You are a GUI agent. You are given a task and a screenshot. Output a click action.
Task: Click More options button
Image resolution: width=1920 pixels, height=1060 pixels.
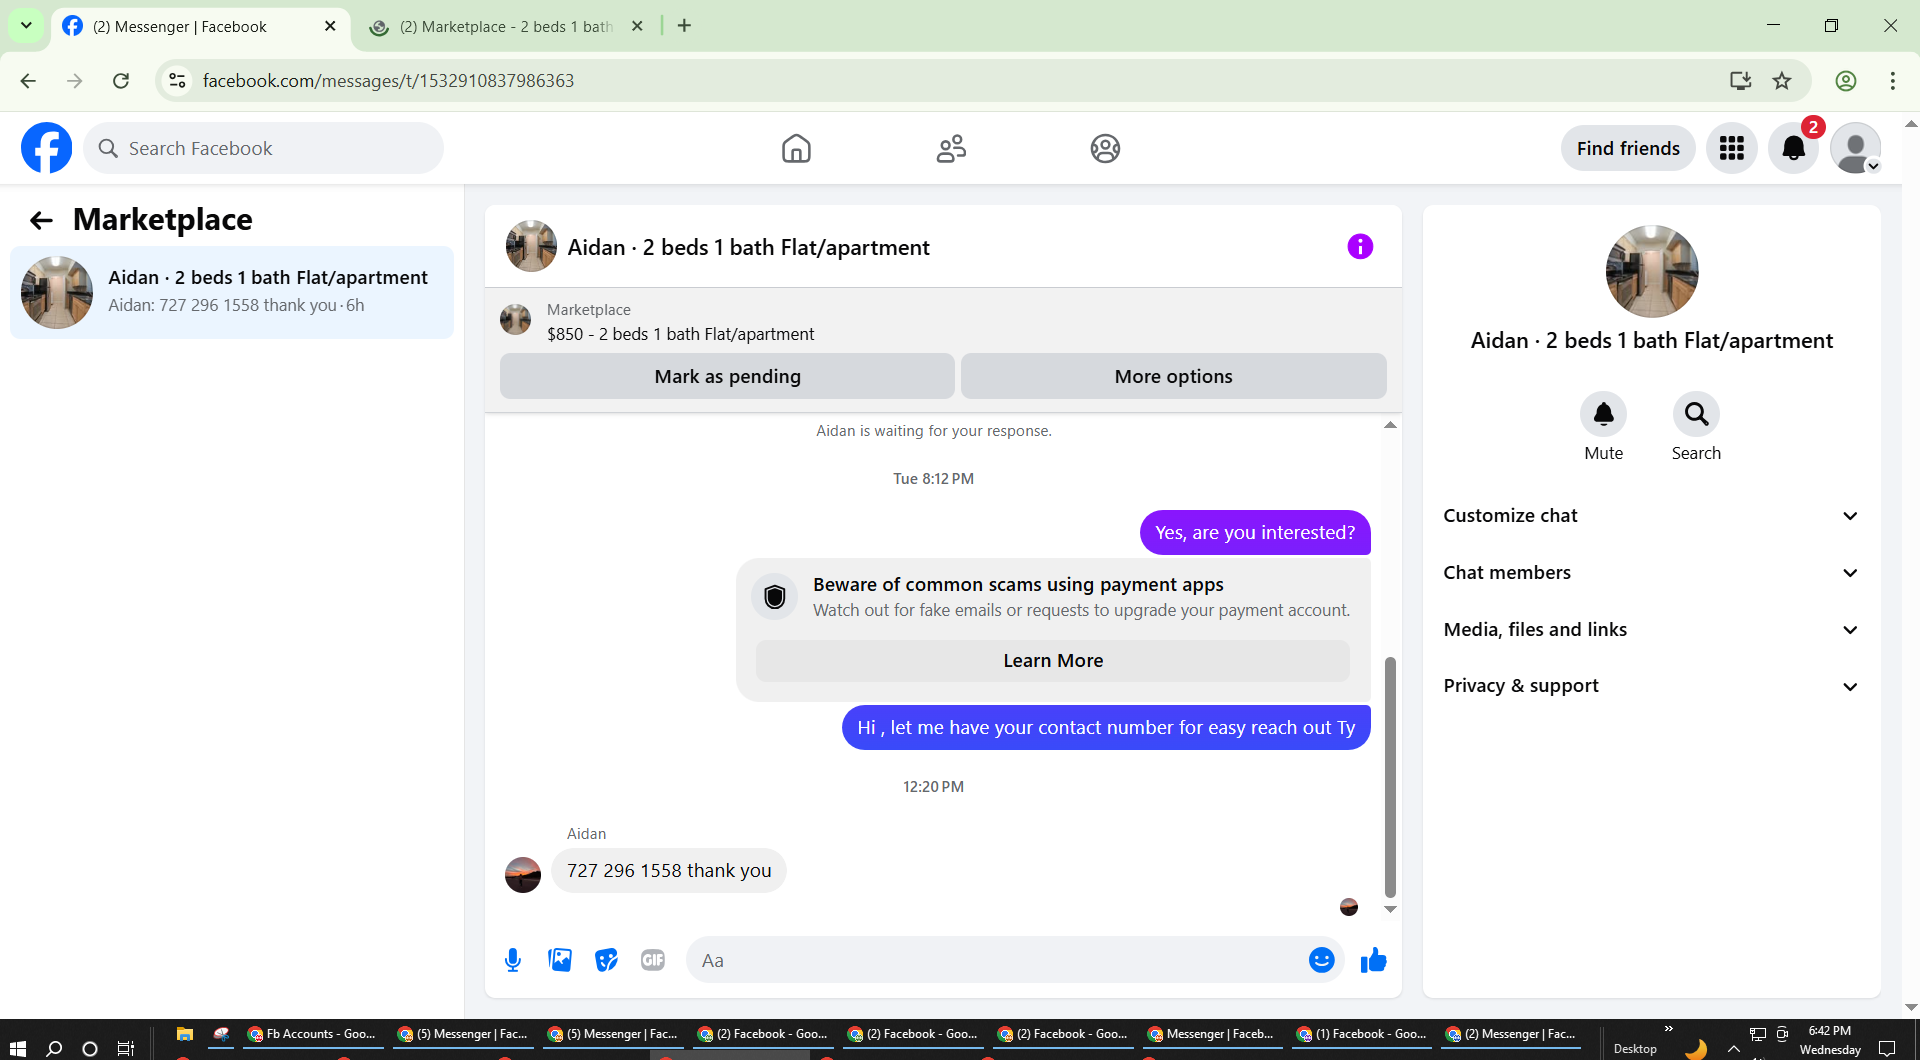(1173, 376)
